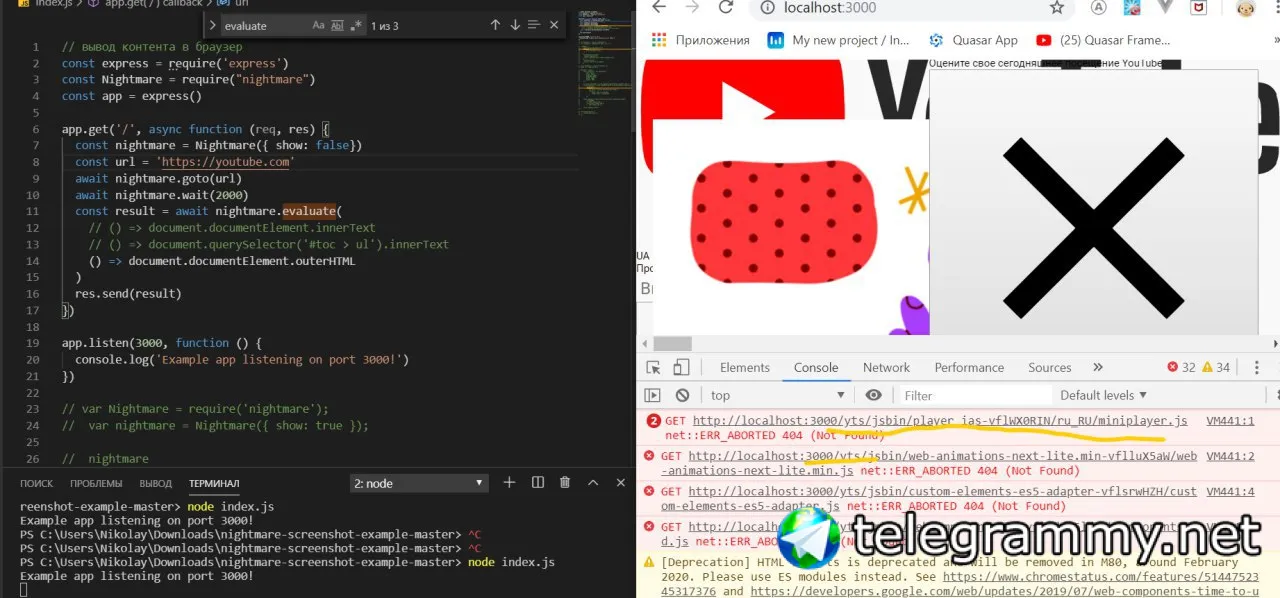1280x598 pixels.
Task: Kill the terminal with trash icon
Action: coord(565,483)
